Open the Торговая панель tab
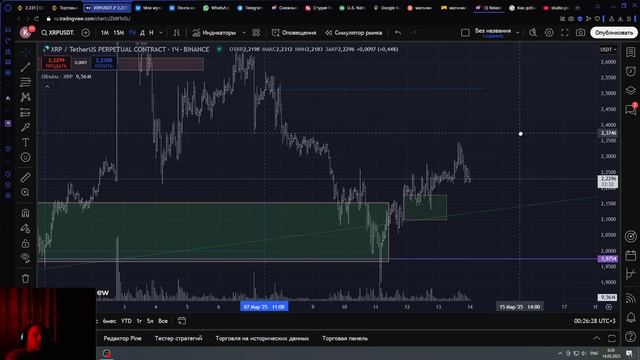Screen dimensions: 640x360 [345, 338]
